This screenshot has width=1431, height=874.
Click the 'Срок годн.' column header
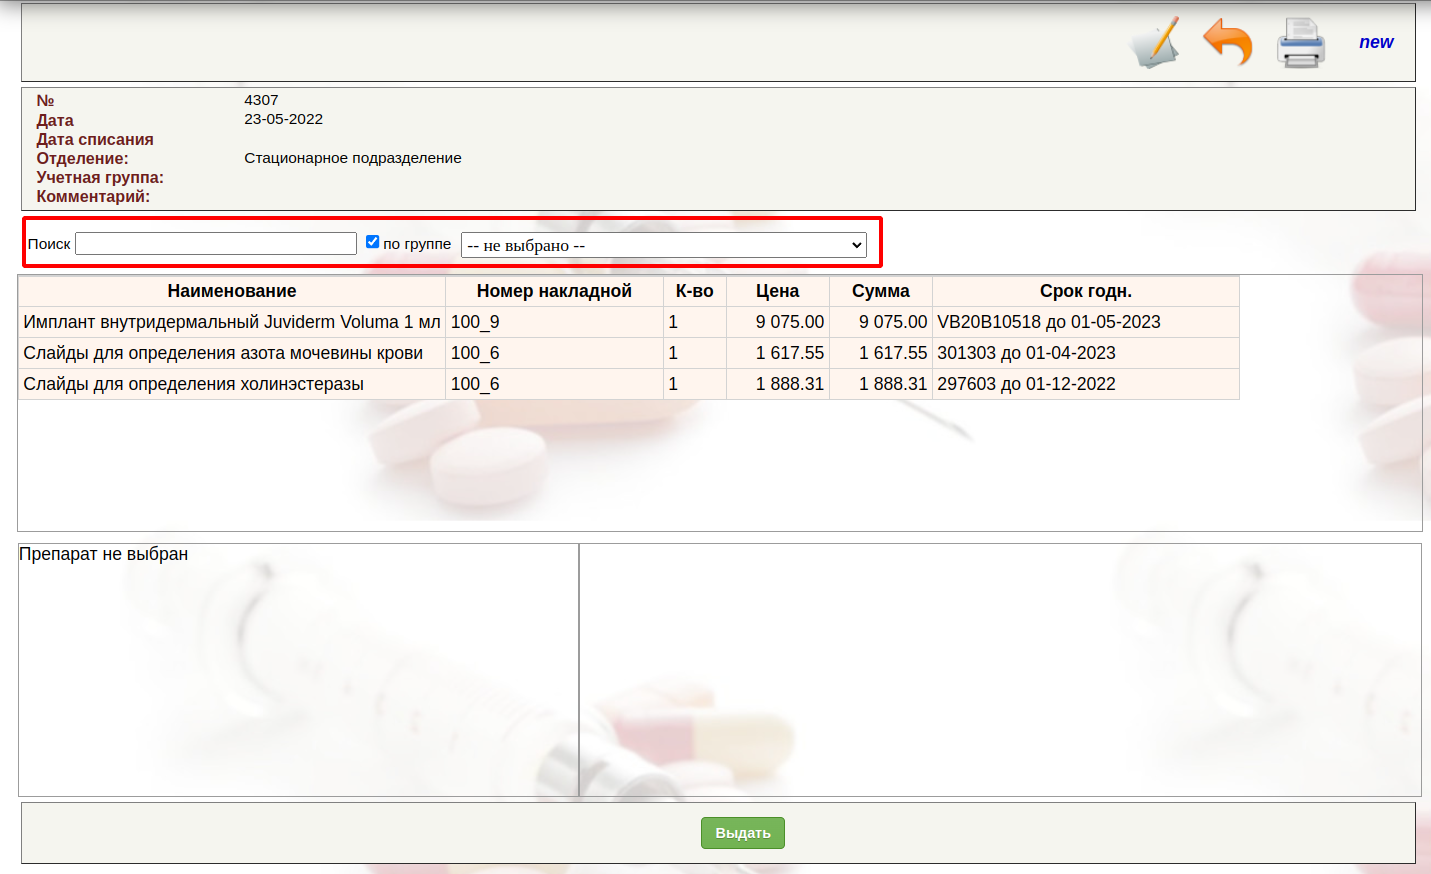(x=1085, y=291)
